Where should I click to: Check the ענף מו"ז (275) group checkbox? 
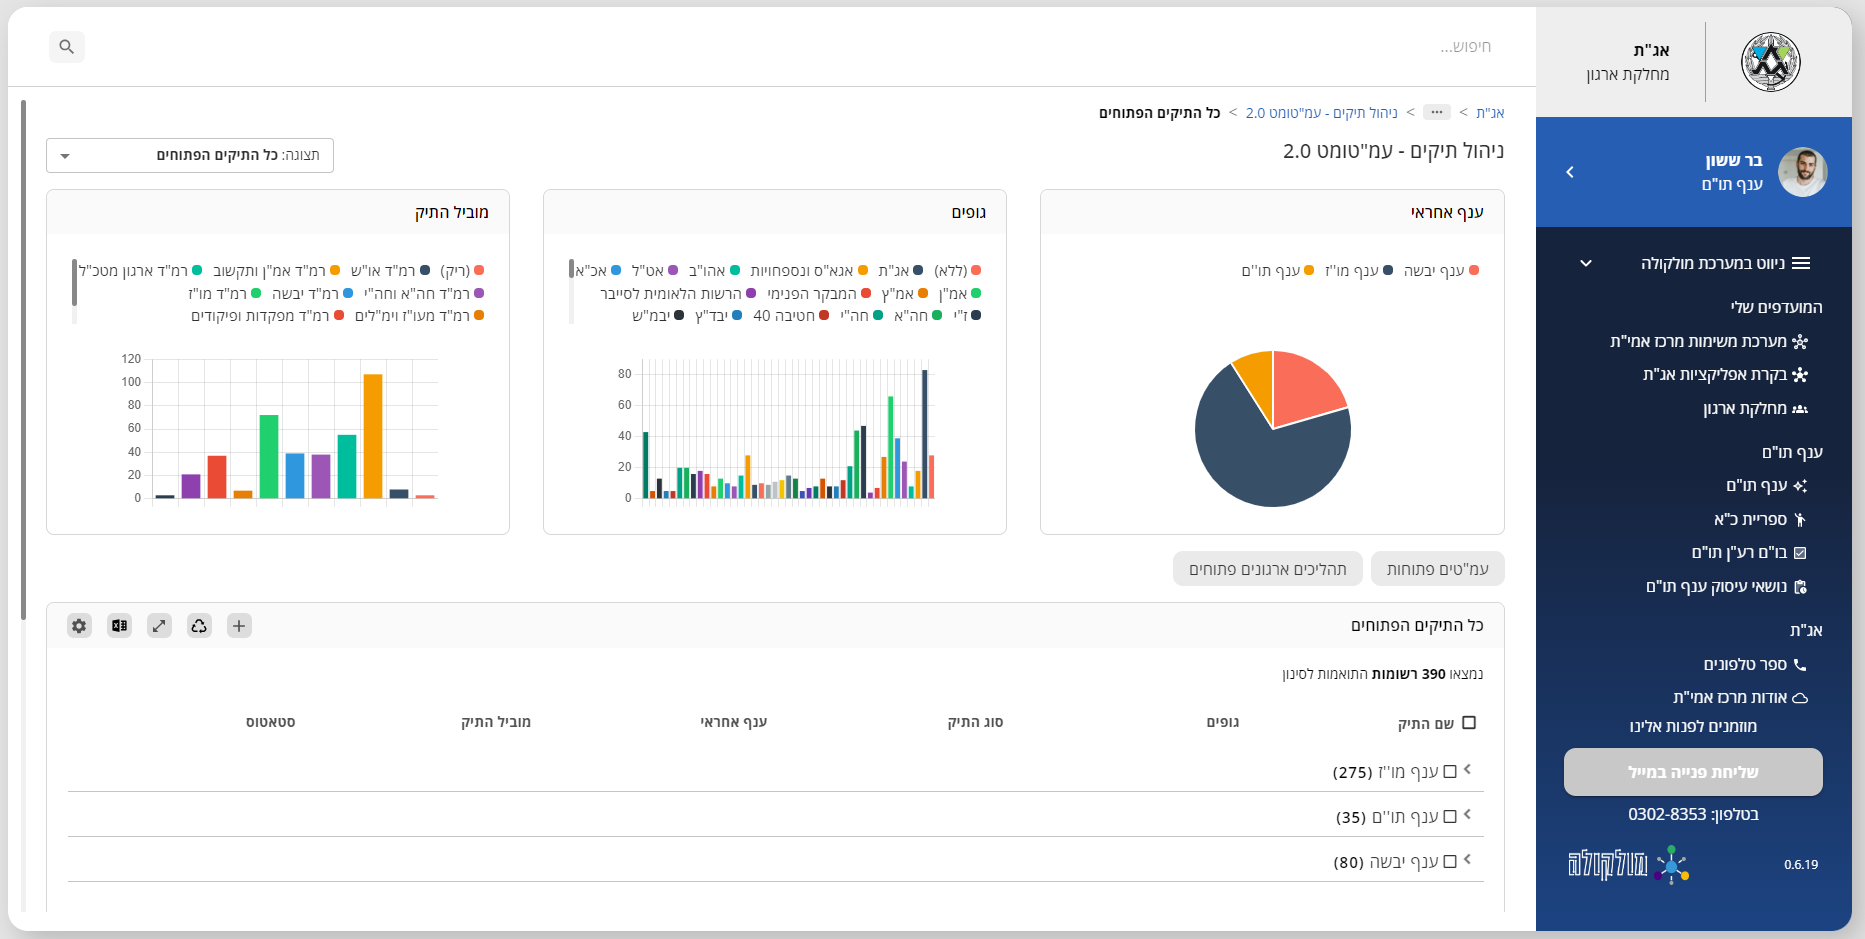pyautogui.click(x=1450, y=771)
